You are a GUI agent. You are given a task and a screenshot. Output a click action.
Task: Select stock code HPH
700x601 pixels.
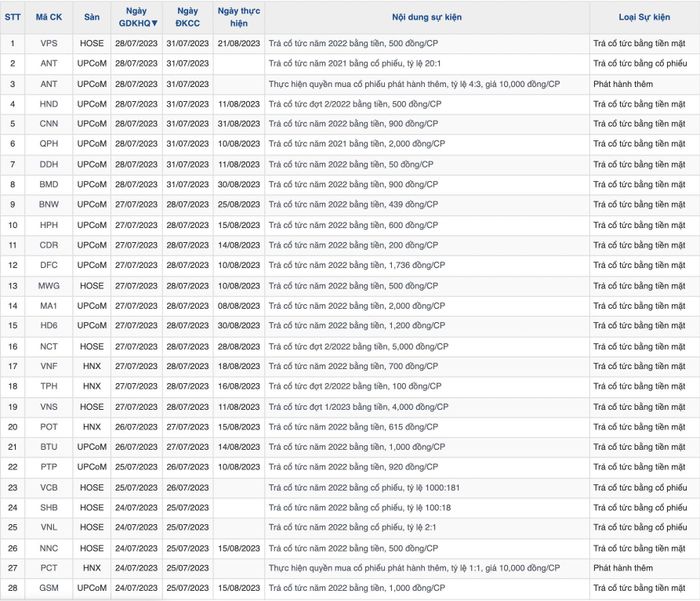pyautogui.click(x=49, y=225)
